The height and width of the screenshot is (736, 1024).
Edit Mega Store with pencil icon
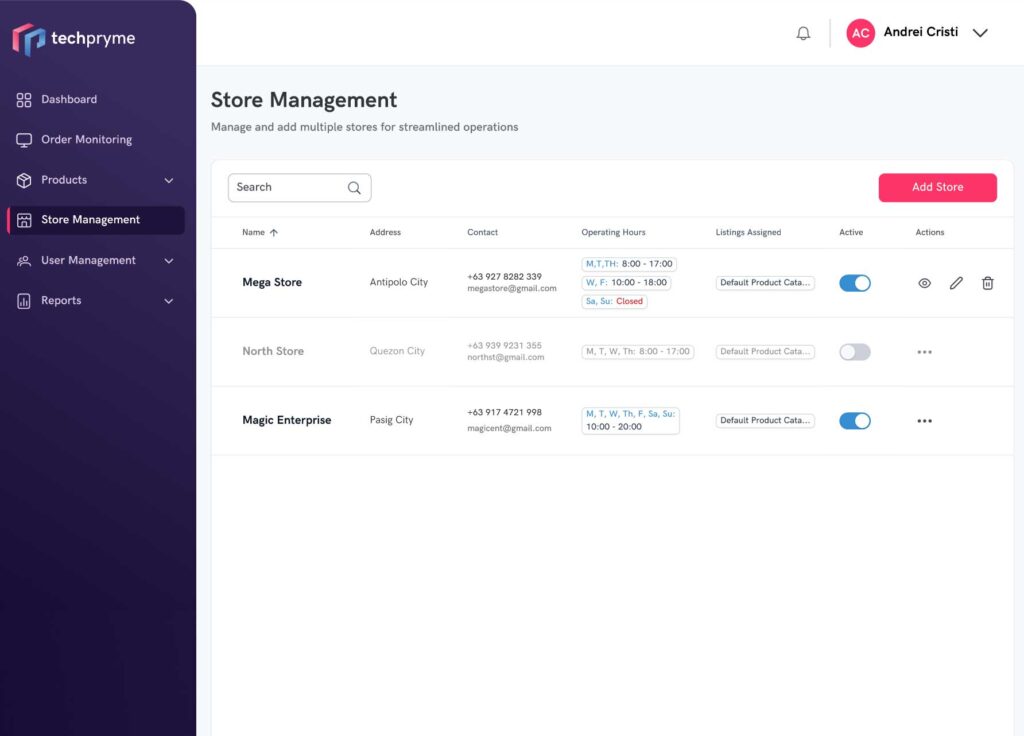956,283
